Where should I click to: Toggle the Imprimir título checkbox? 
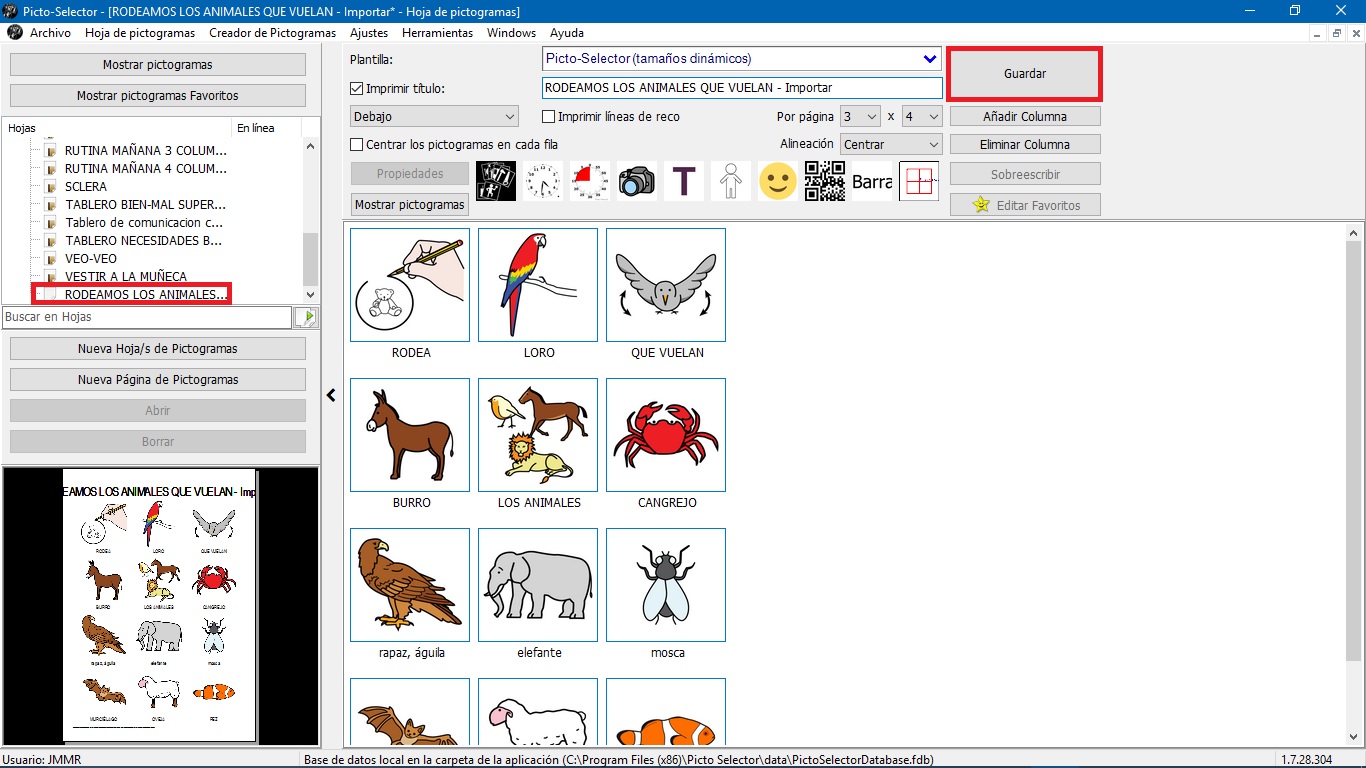point(356,88)
